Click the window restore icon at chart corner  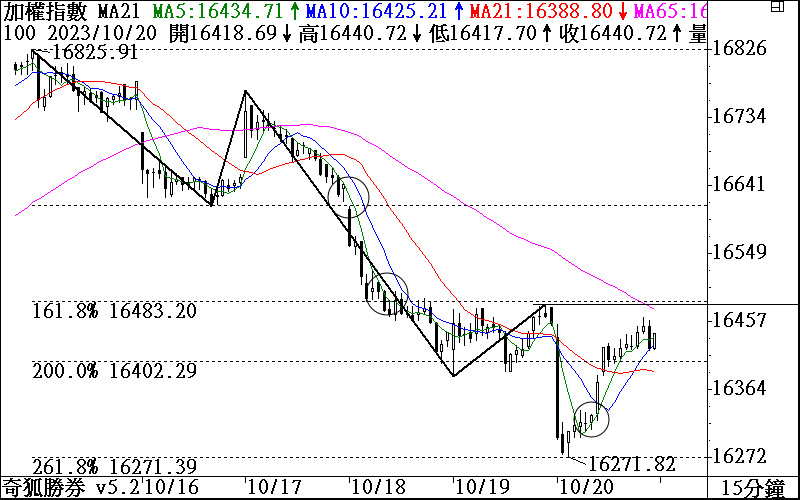pyautogui.click(x=778, y=6)
